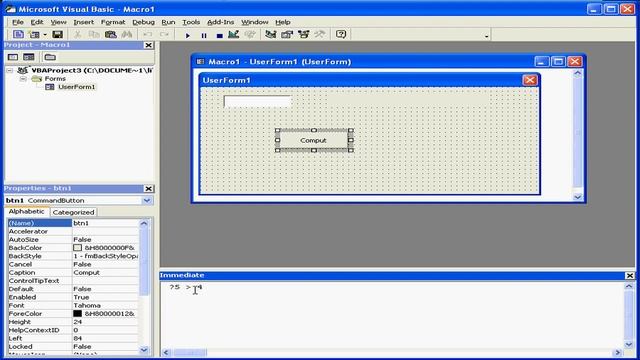Click the Reset stop icon

219,36
